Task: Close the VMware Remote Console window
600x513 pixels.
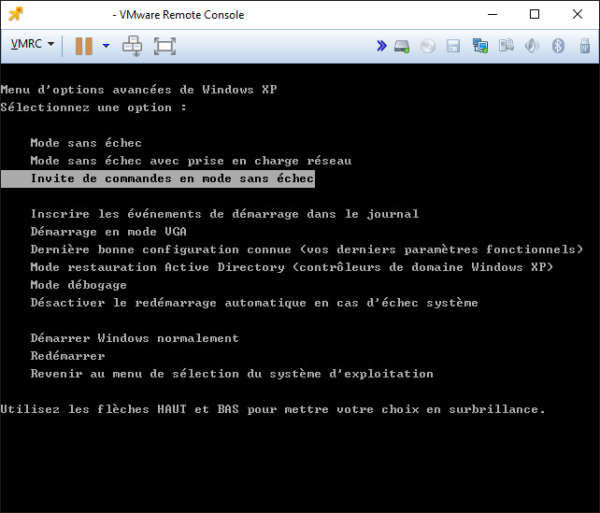Action: point(577,15)
